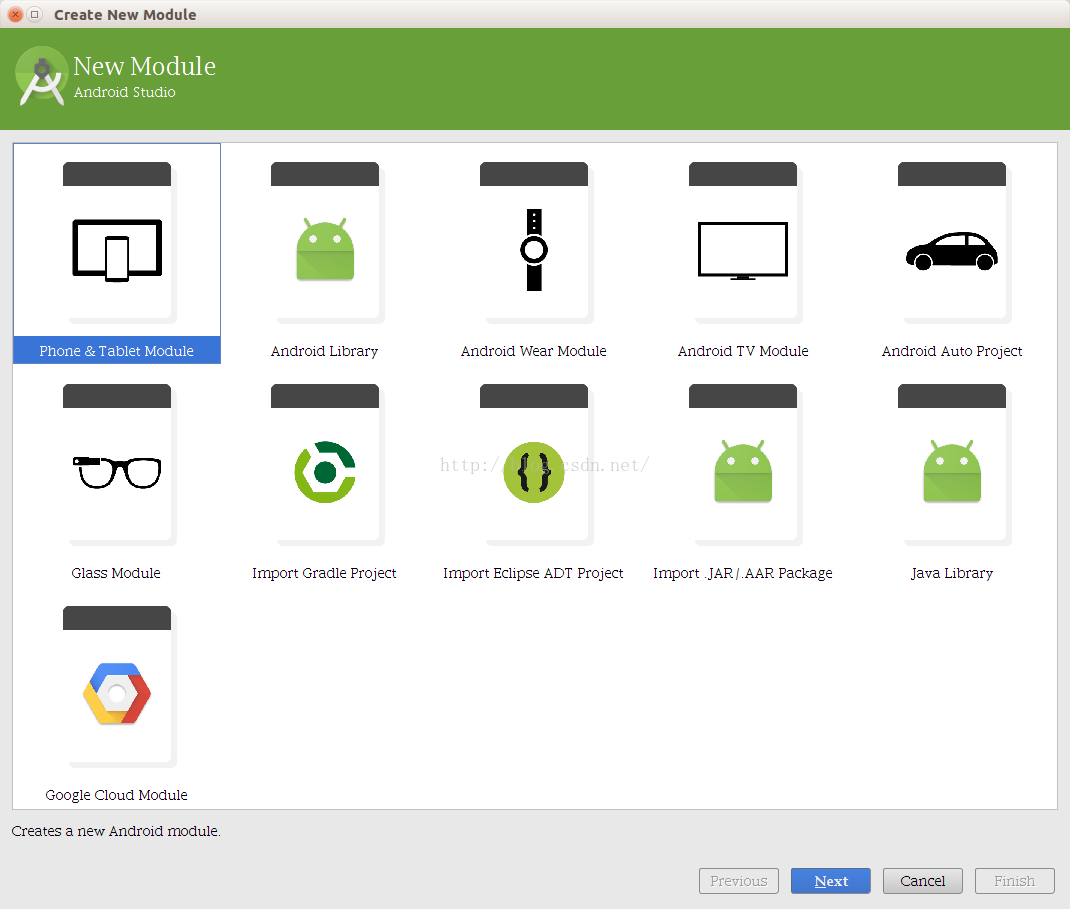This screenshot has height=909, width=1070.
Task: Choose the Glass Module glasses icon
Action: click(117, 472)
